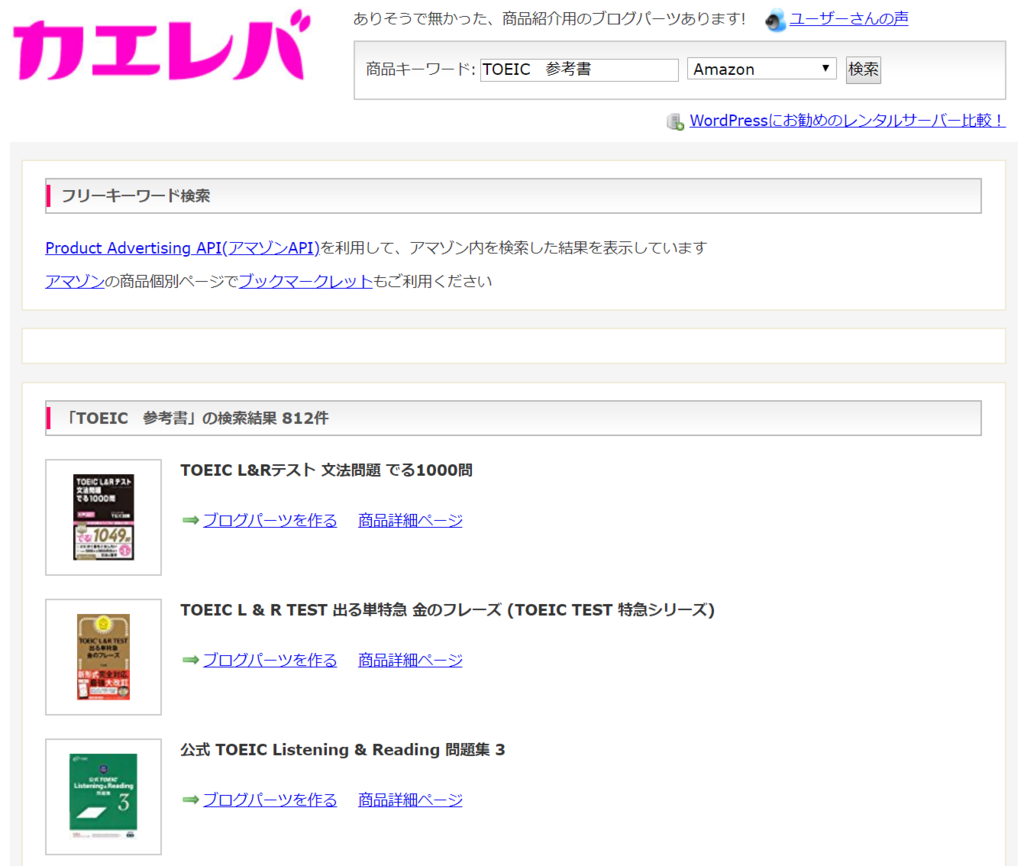Click ブログパーツを作る for 金のフレーズ

pos(270,660)
